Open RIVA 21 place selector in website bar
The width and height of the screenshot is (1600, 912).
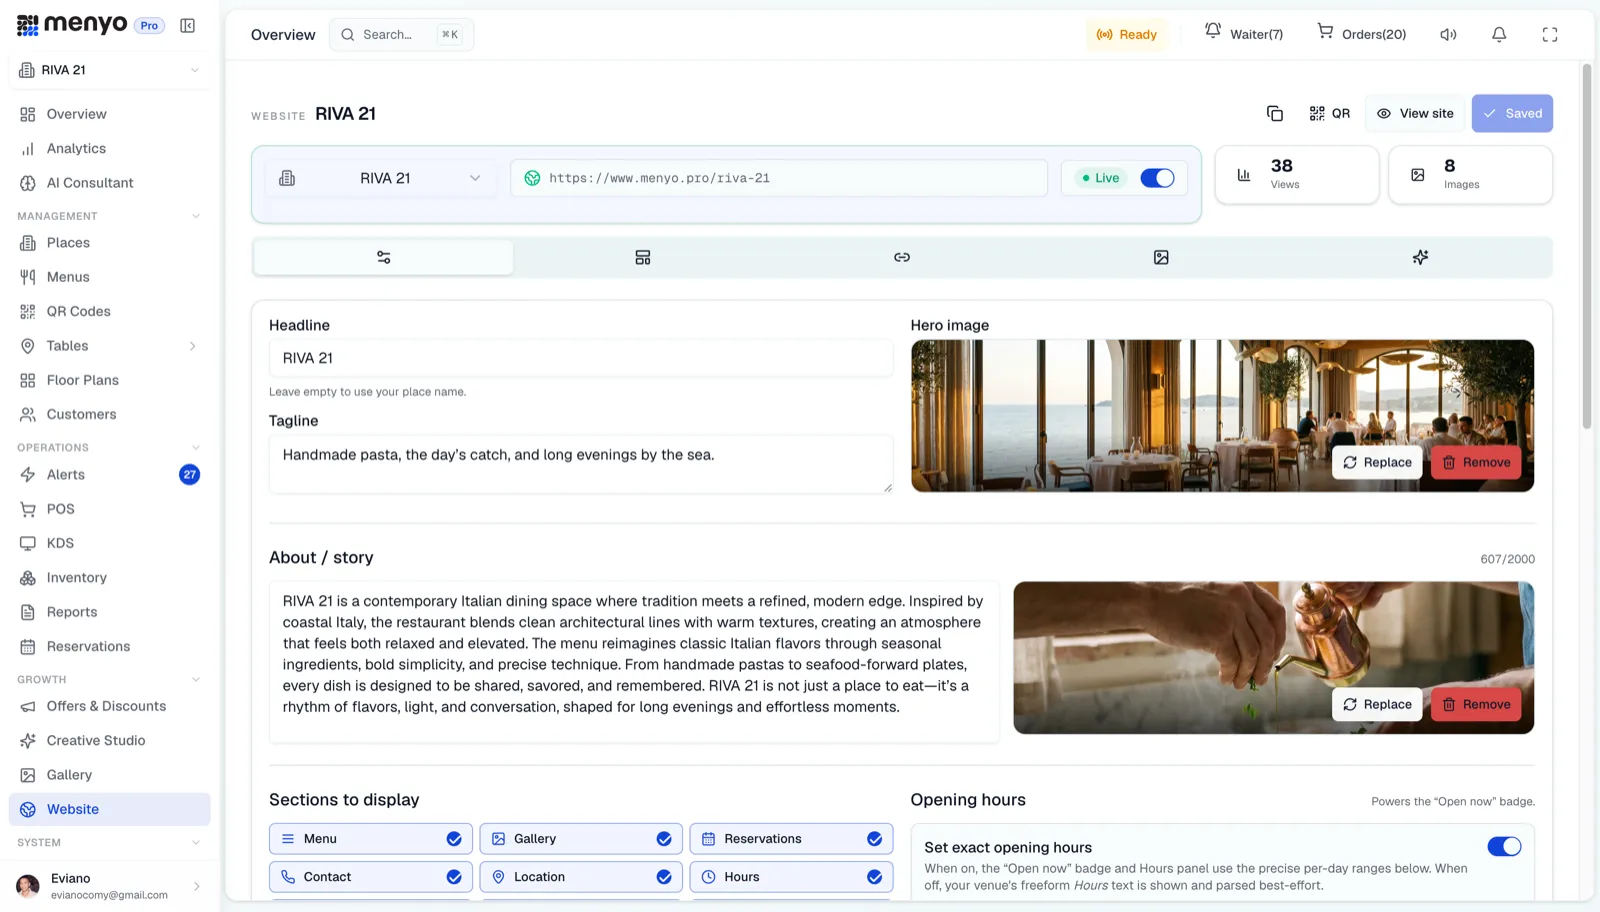tap(383, 178)
